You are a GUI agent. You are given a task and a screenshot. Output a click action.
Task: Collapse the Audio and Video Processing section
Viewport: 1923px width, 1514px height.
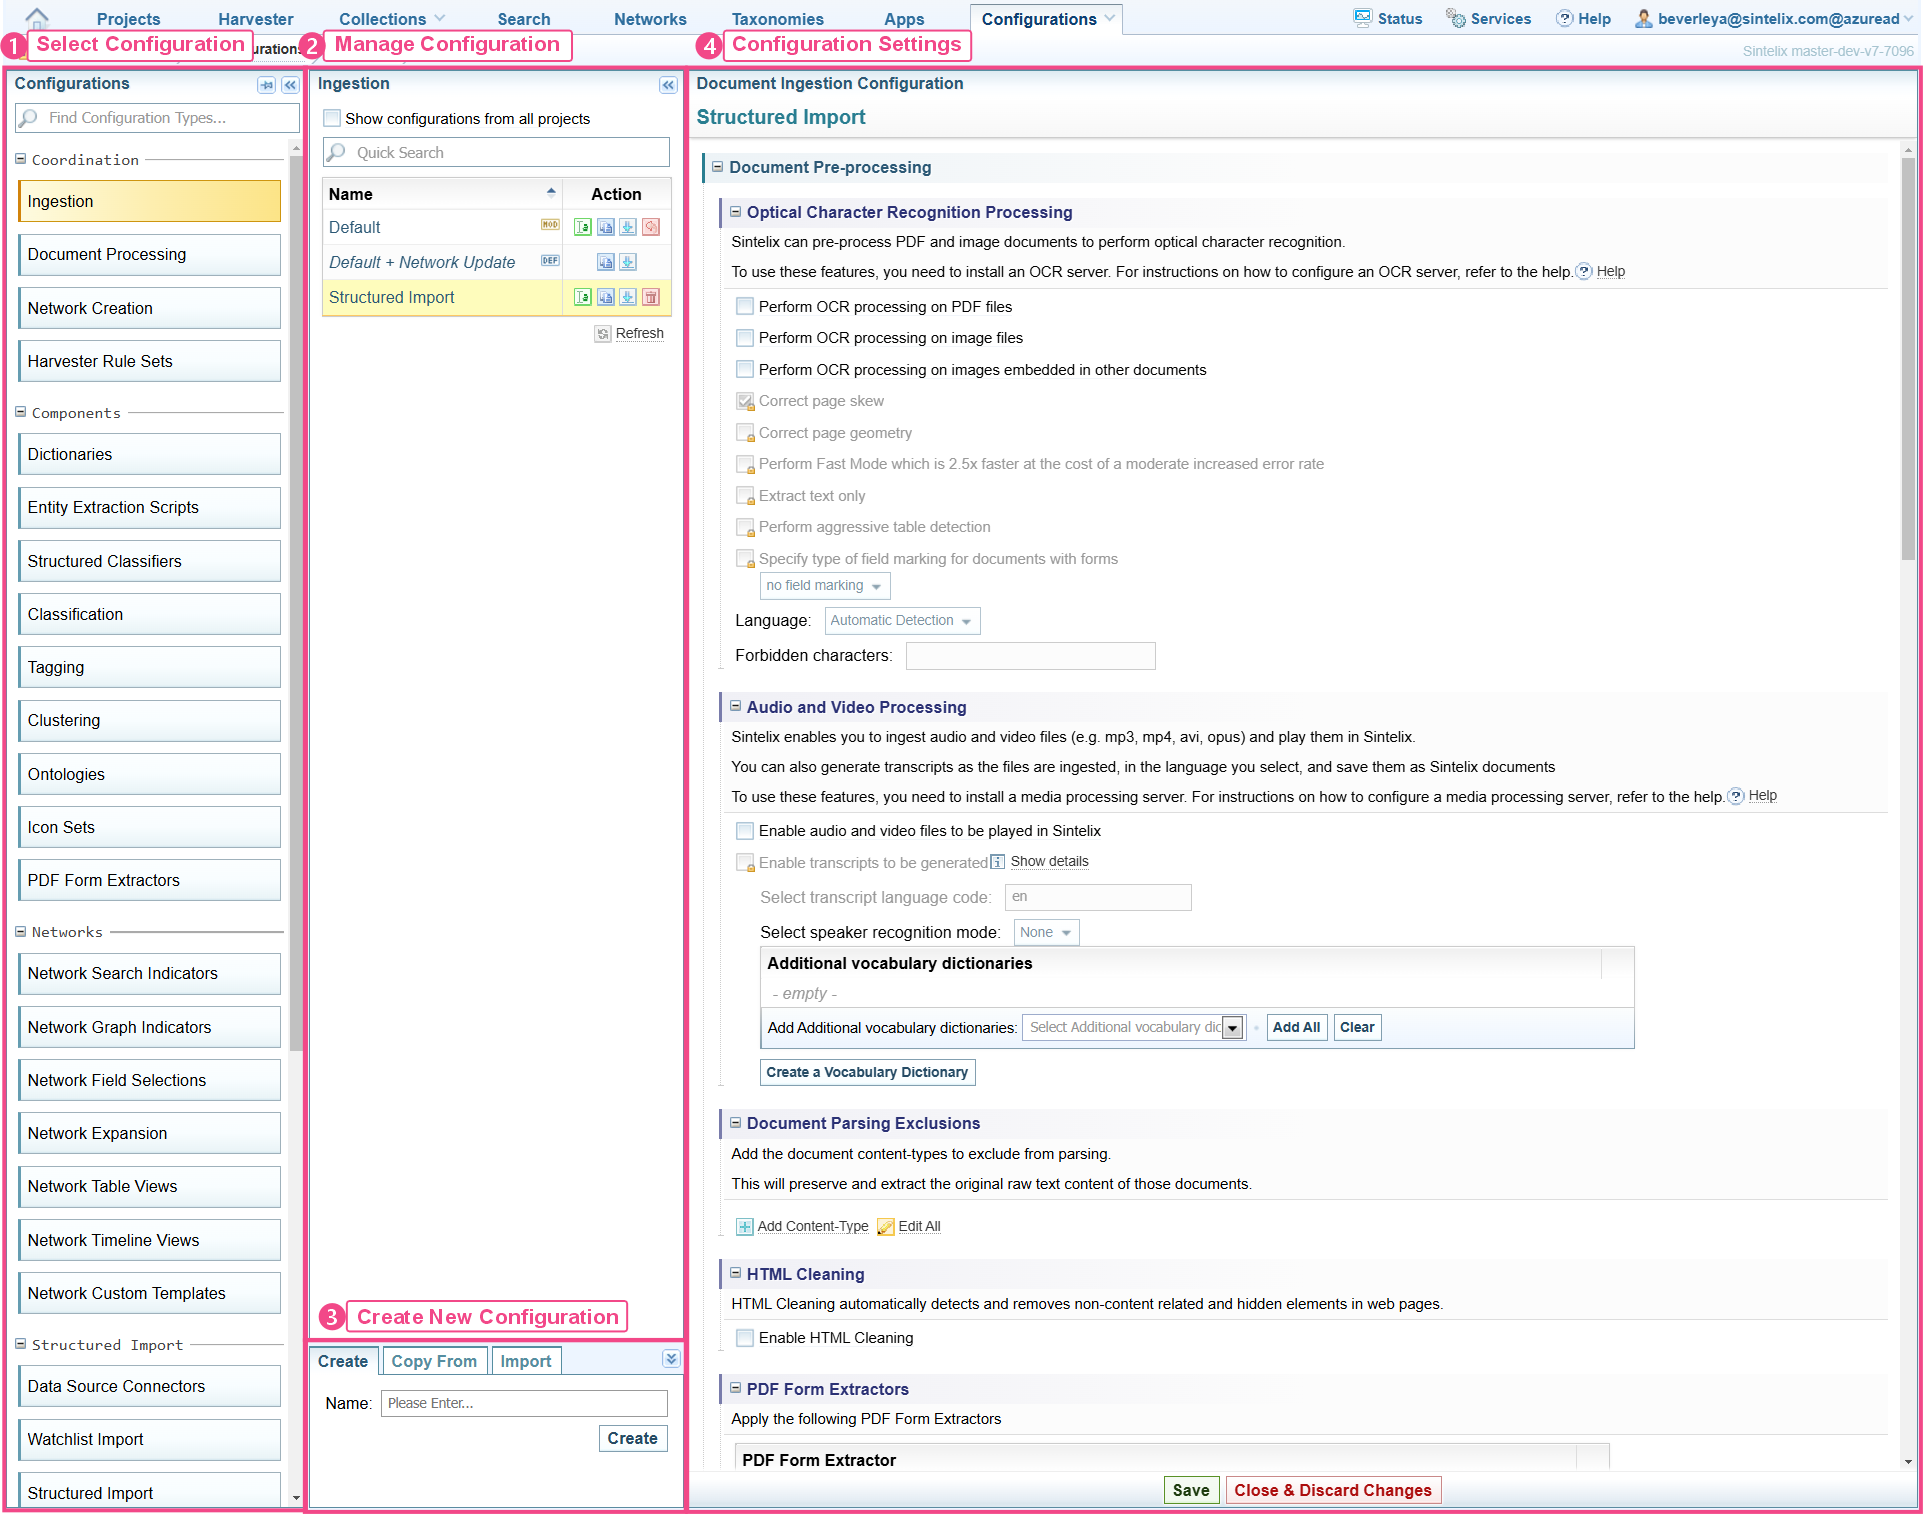coord(736,706)
